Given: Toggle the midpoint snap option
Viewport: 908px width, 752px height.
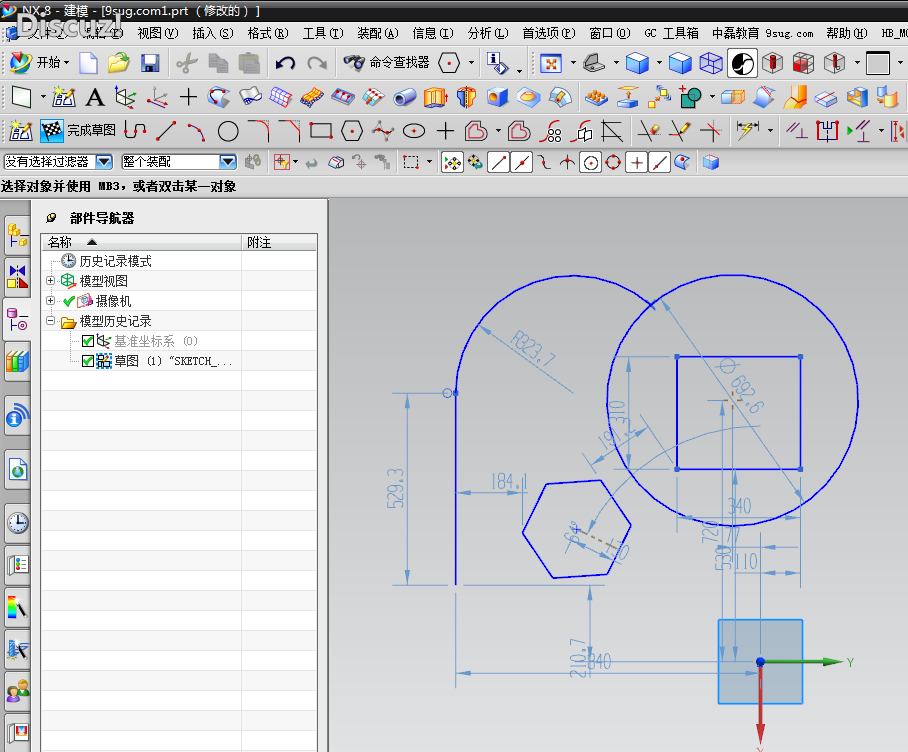Looking at the screenshot, I should [x=521, y=163].
